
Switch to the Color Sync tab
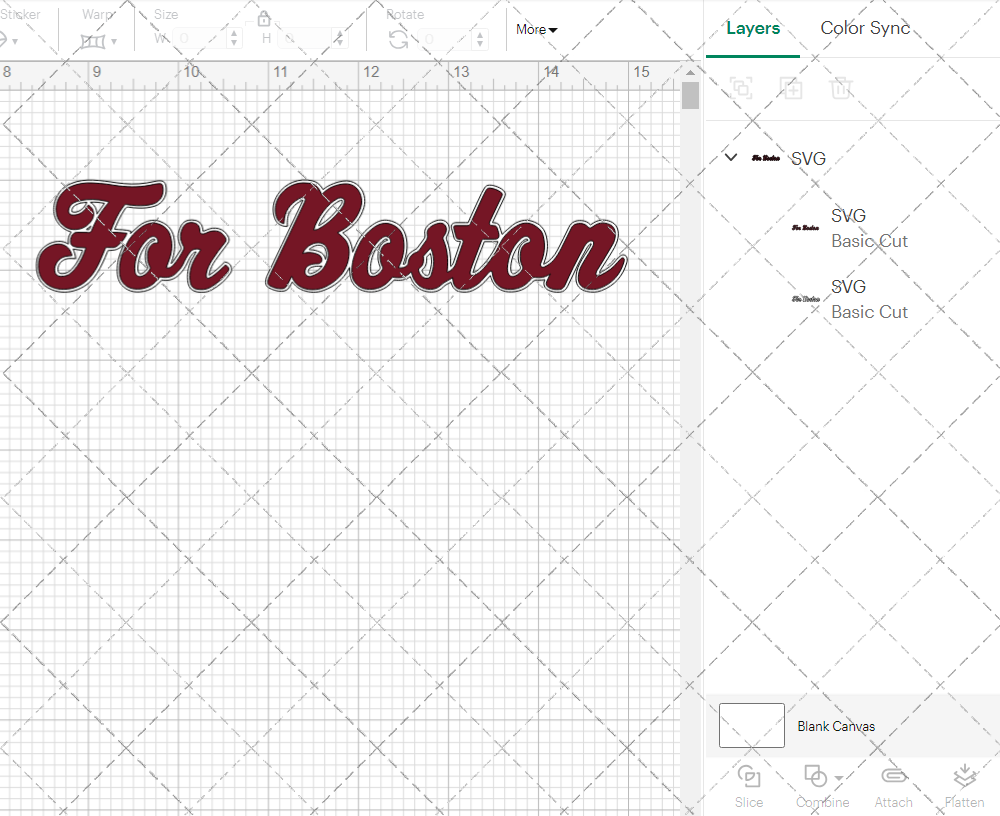click(x=865, y=28)
